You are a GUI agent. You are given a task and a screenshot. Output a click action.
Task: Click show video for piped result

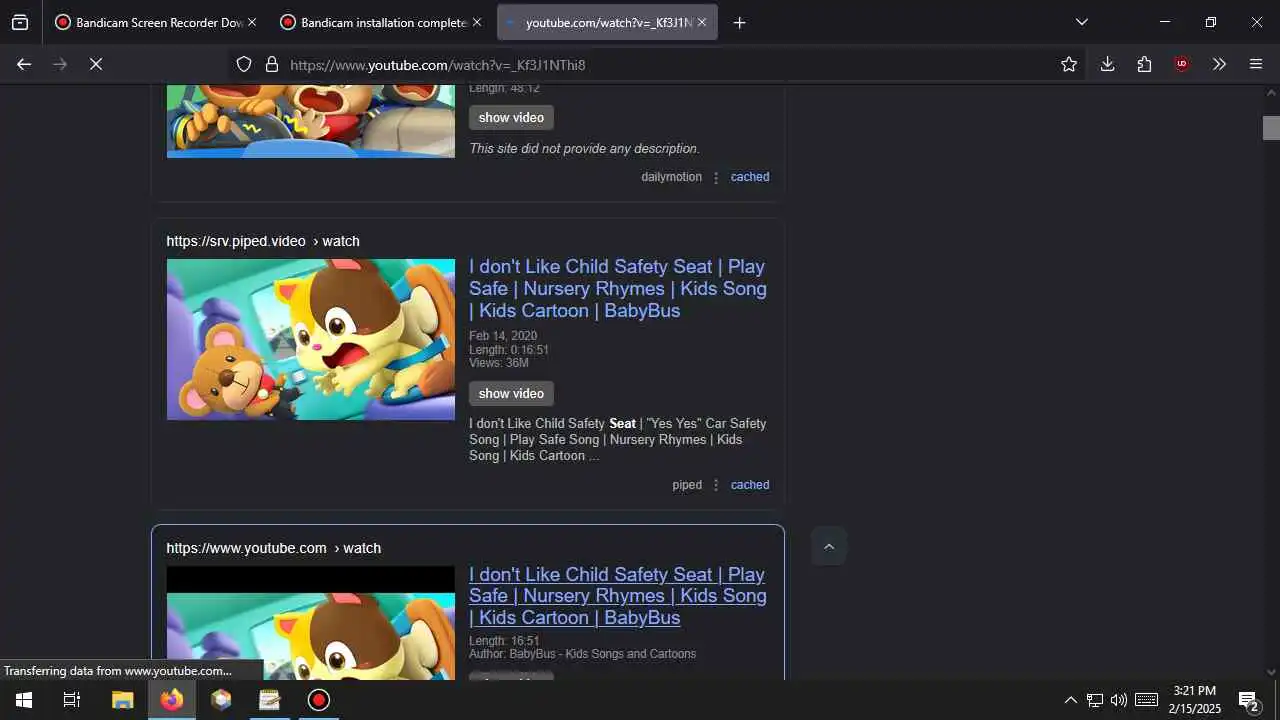click(511, 393)
